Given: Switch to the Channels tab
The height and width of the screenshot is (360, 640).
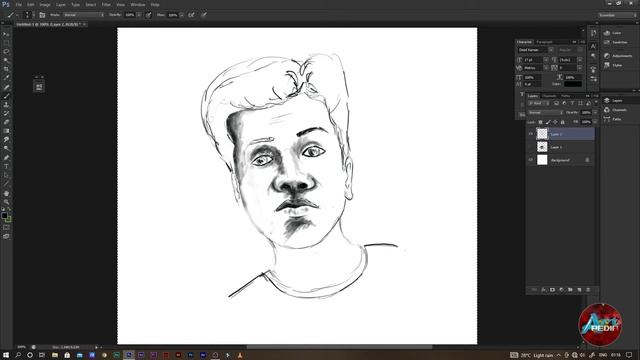Looking at the screenshot, I should (549, 96).
